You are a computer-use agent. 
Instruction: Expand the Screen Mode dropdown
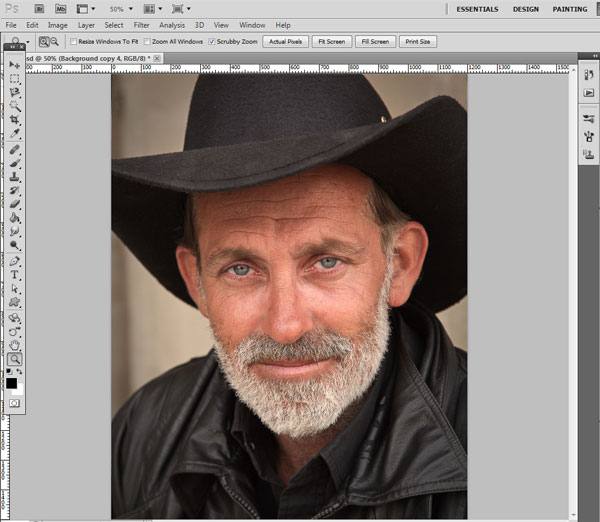[183, 8]
